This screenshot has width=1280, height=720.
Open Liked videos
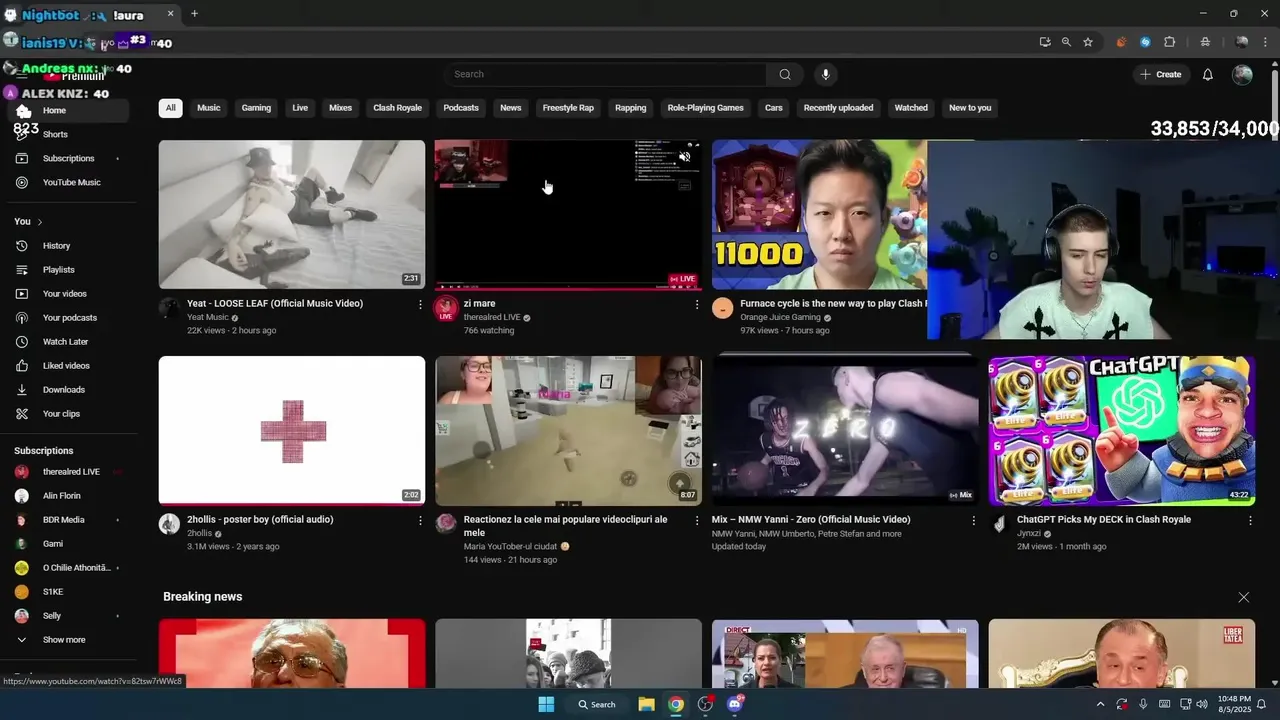(68, 365)
